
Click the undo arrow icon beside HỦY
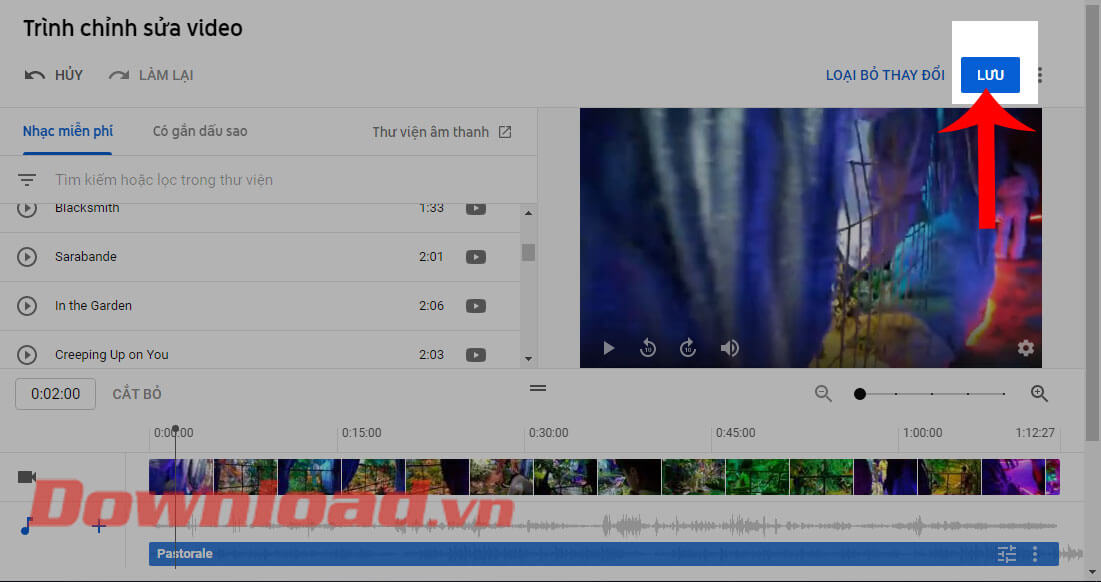[35, 75]
